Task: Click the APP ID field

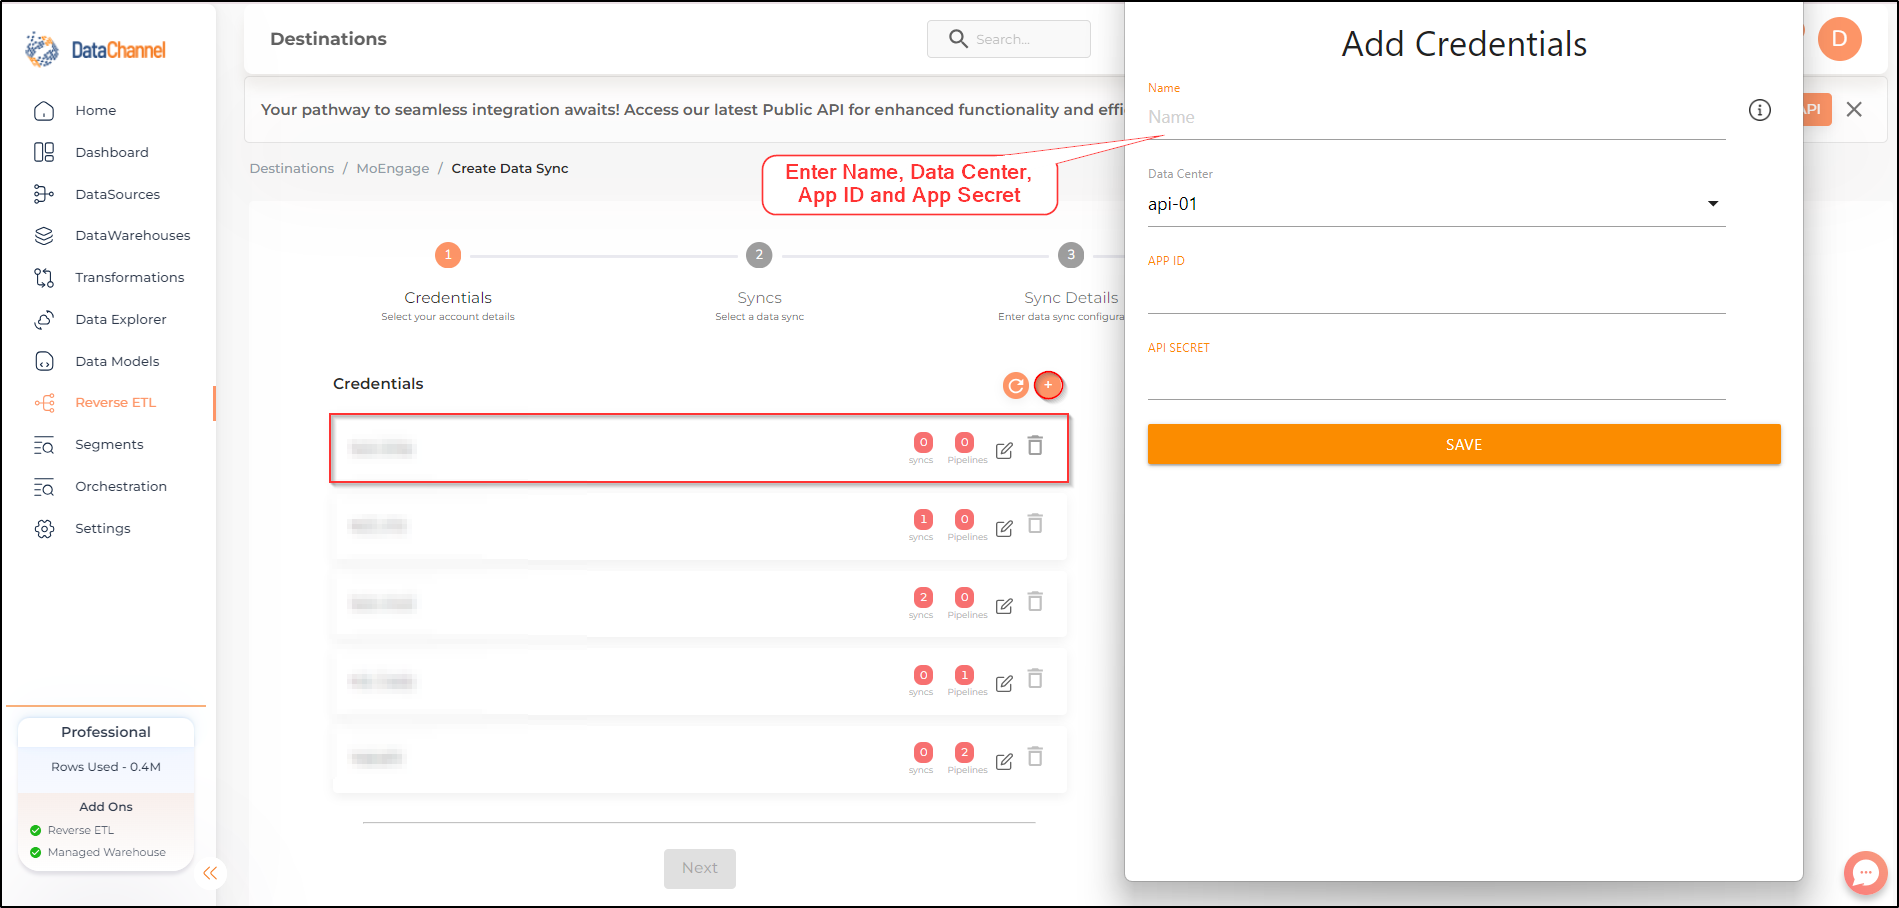Action: [1436, 293]
